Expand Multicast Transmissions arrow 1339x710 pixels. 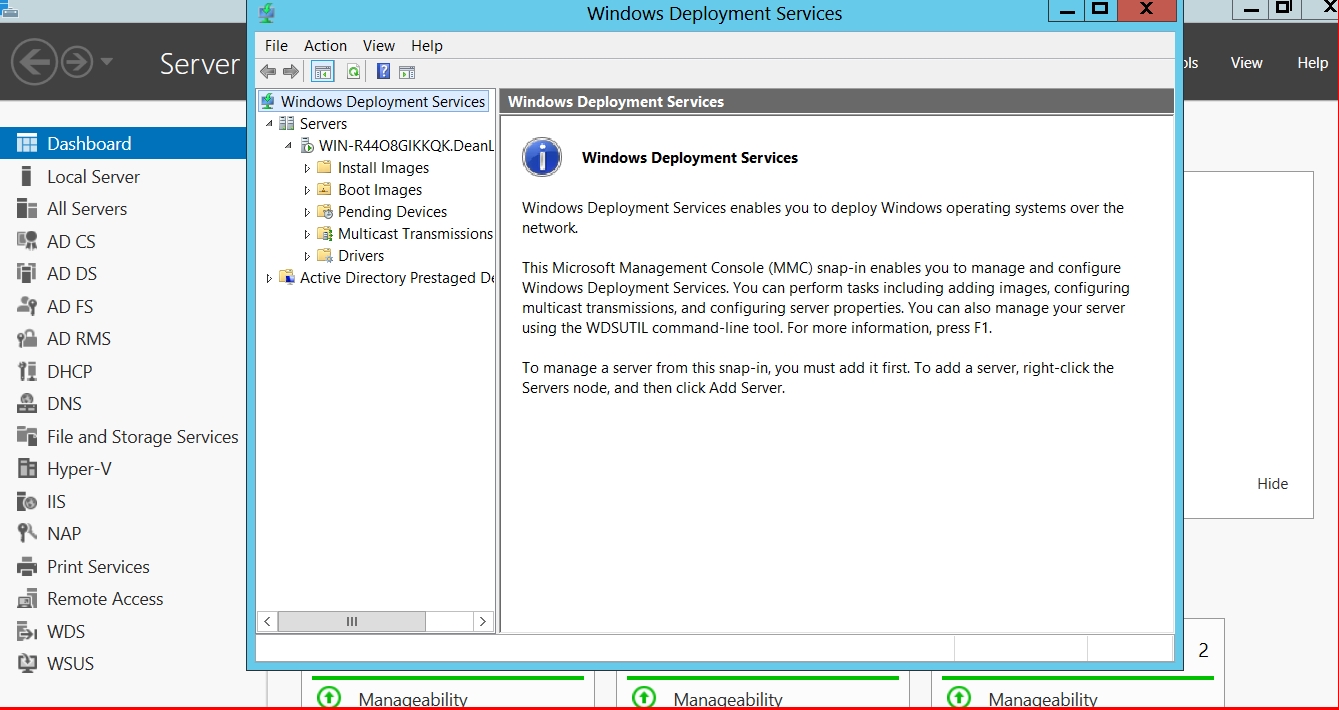(307, 234)
